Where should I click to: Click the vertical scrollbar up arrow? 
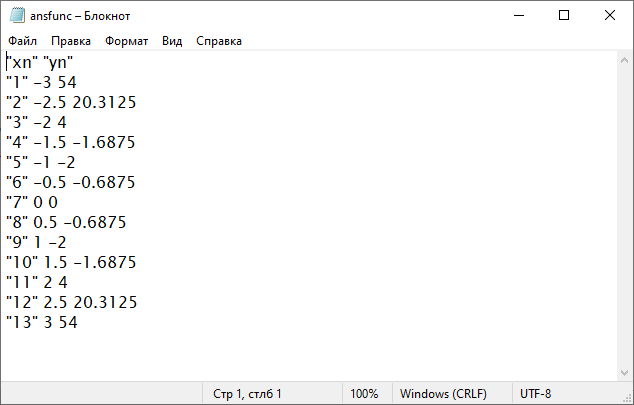click(x=623, y=60)
